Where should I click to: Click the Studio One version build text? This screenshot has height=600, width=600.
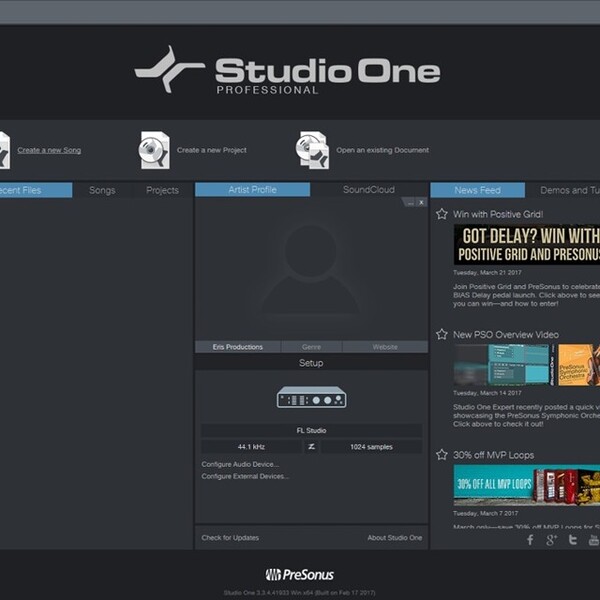click(300, 593)
